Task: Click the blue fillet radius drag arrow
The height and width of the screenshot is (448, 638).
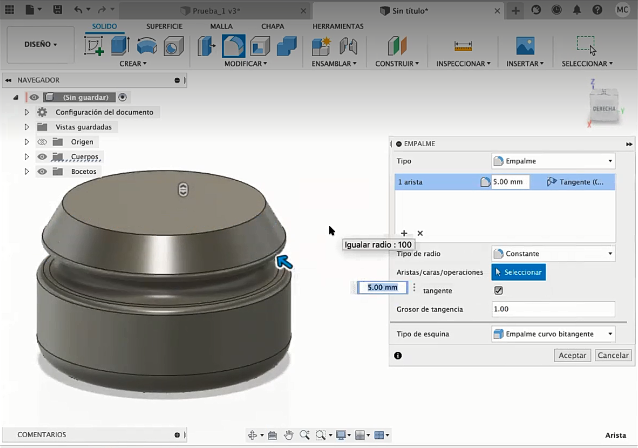Action: (x=284, y=262)
